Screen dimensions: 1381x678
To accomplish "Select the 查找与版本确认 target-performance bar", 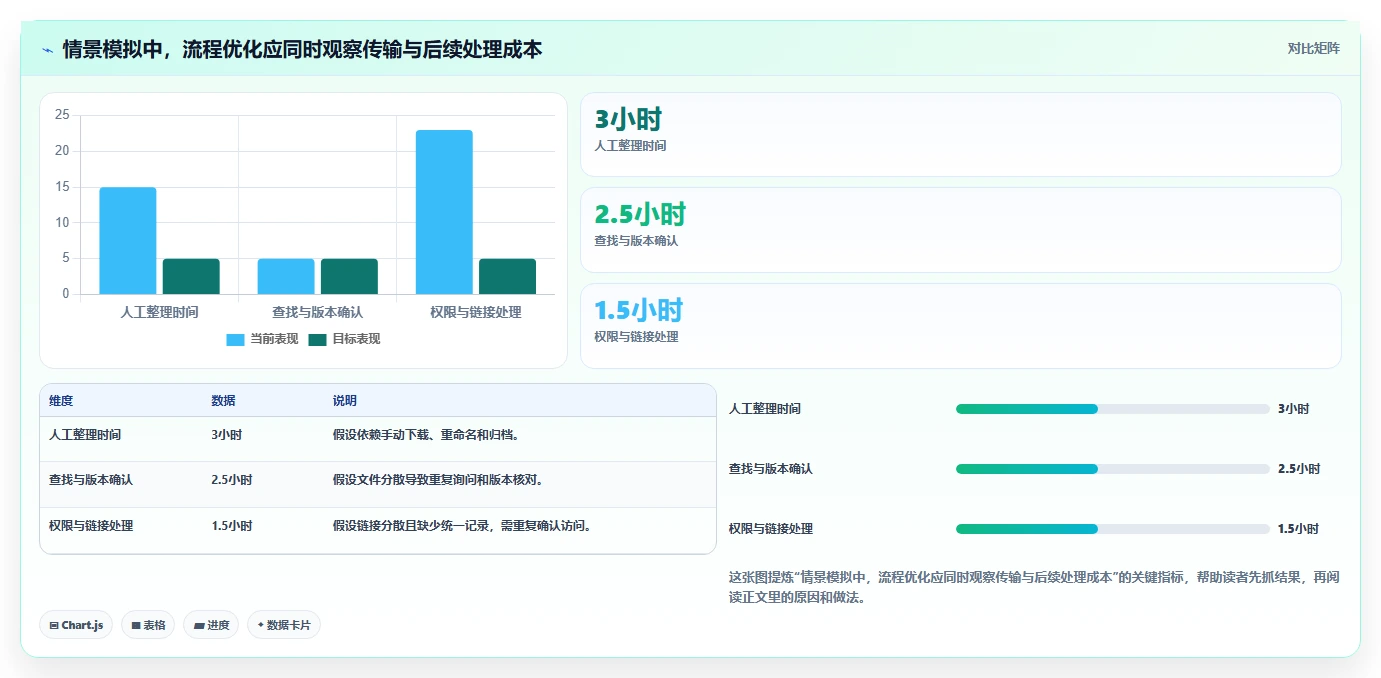I will pyautogui.click(x=349, y=276).
